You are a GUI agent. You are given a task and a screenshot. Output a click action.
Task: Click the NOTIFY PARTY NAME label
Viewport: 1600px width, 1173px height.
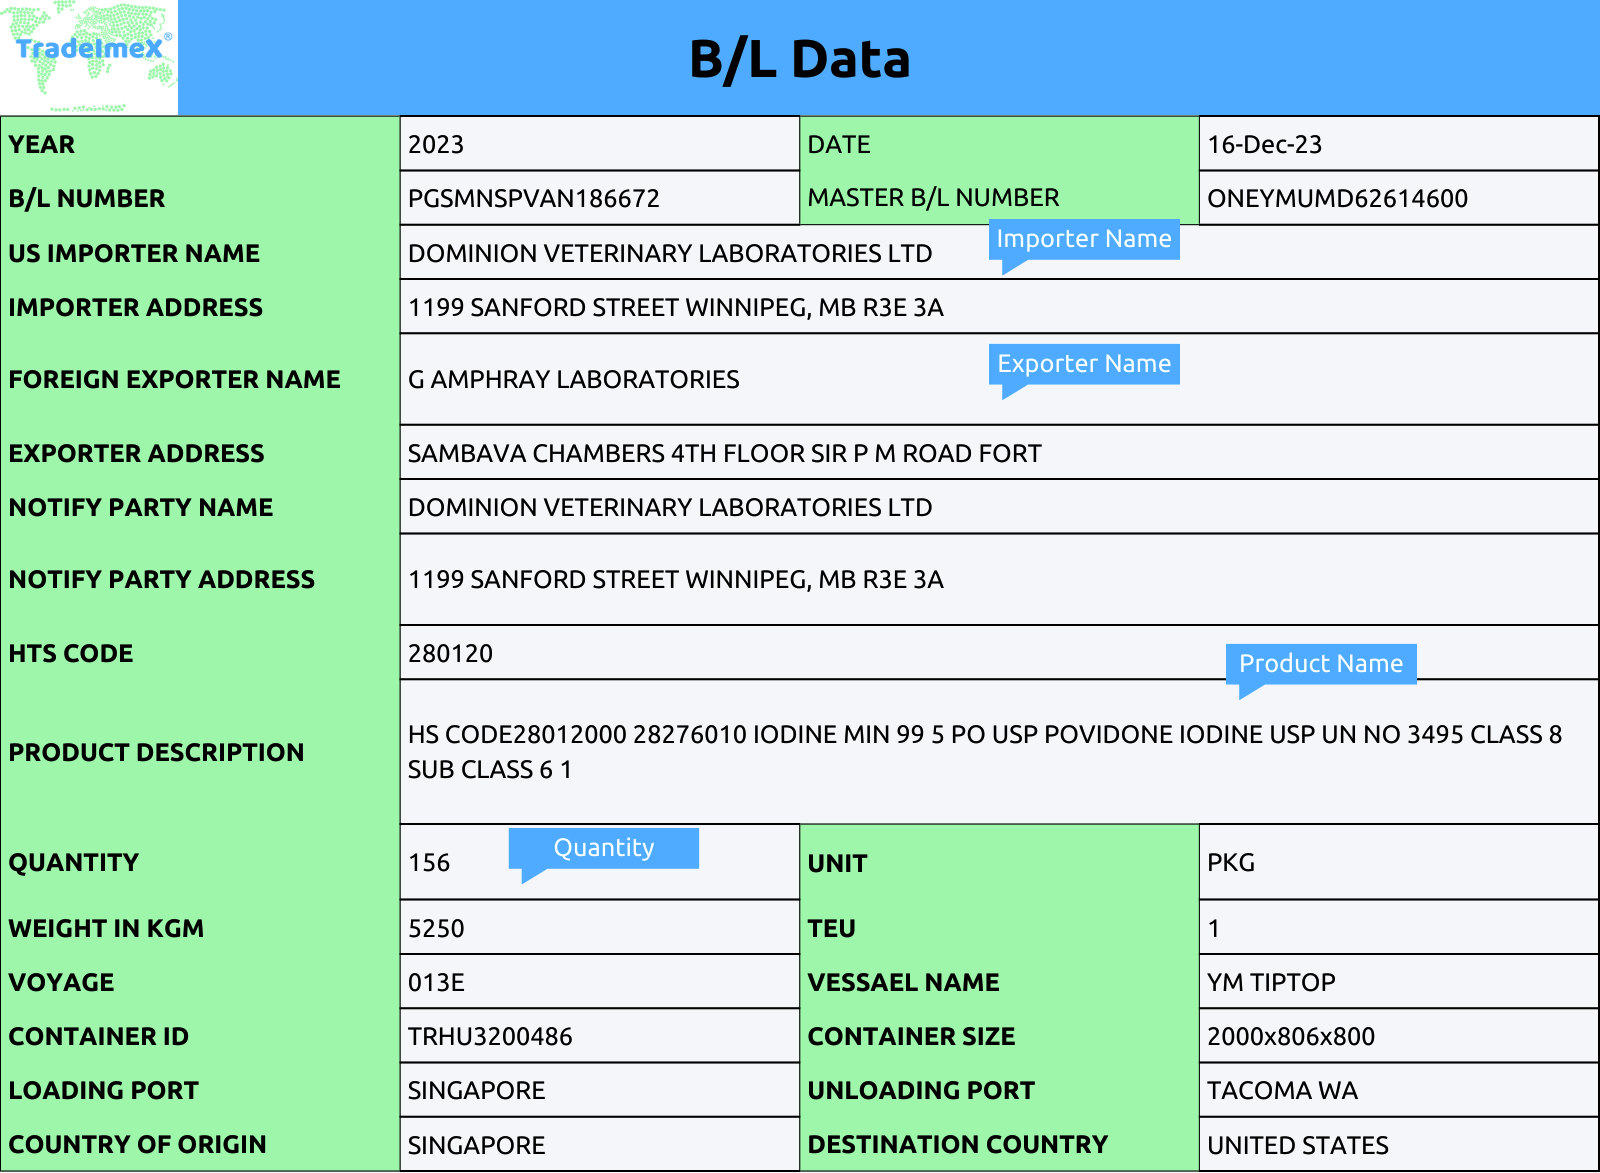pyautogui.click(x=141, y=508)
